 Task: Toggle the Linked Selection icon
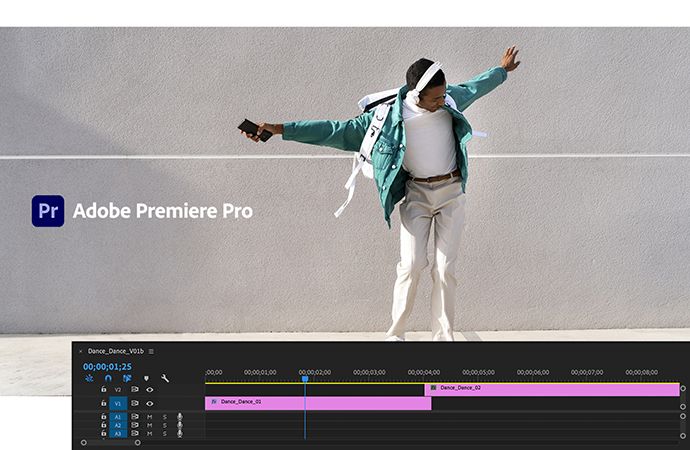click(x=127, y=378)
